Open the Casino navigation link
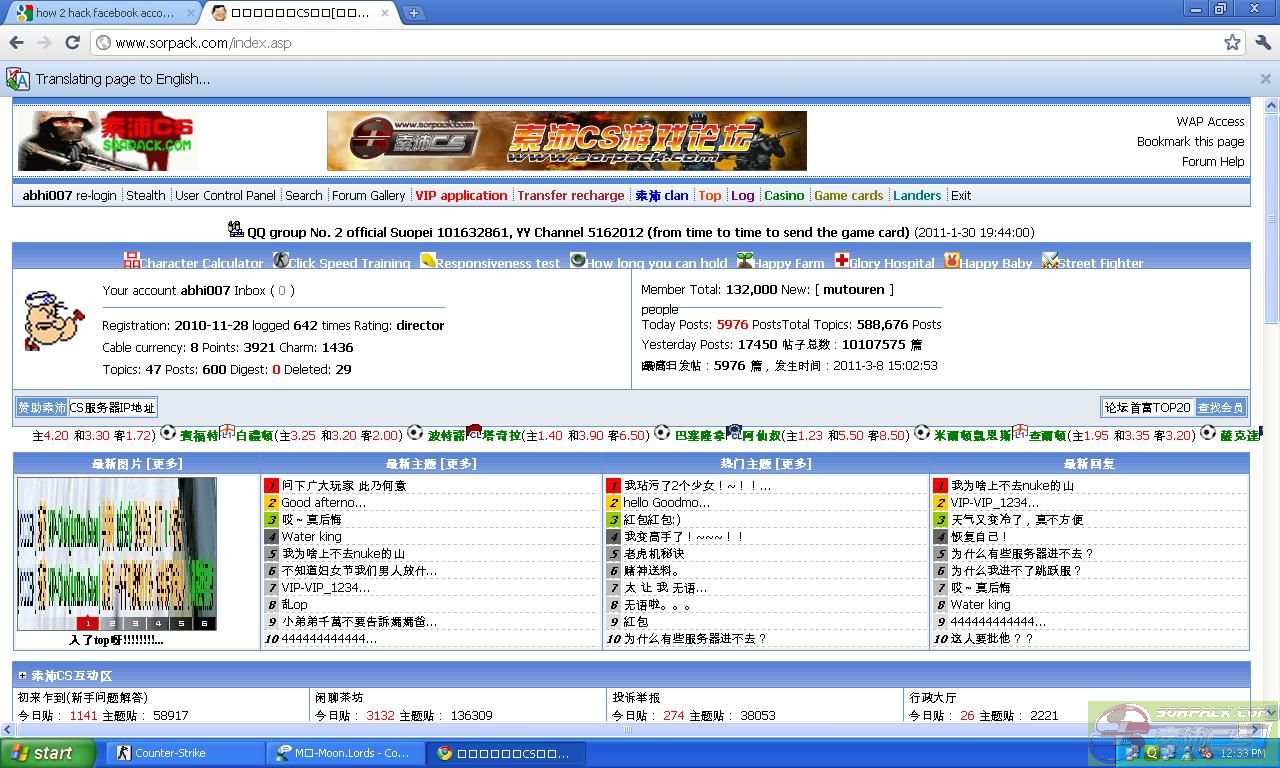The height and width of the screenshot is (768, 1280). tap(783, 196)
